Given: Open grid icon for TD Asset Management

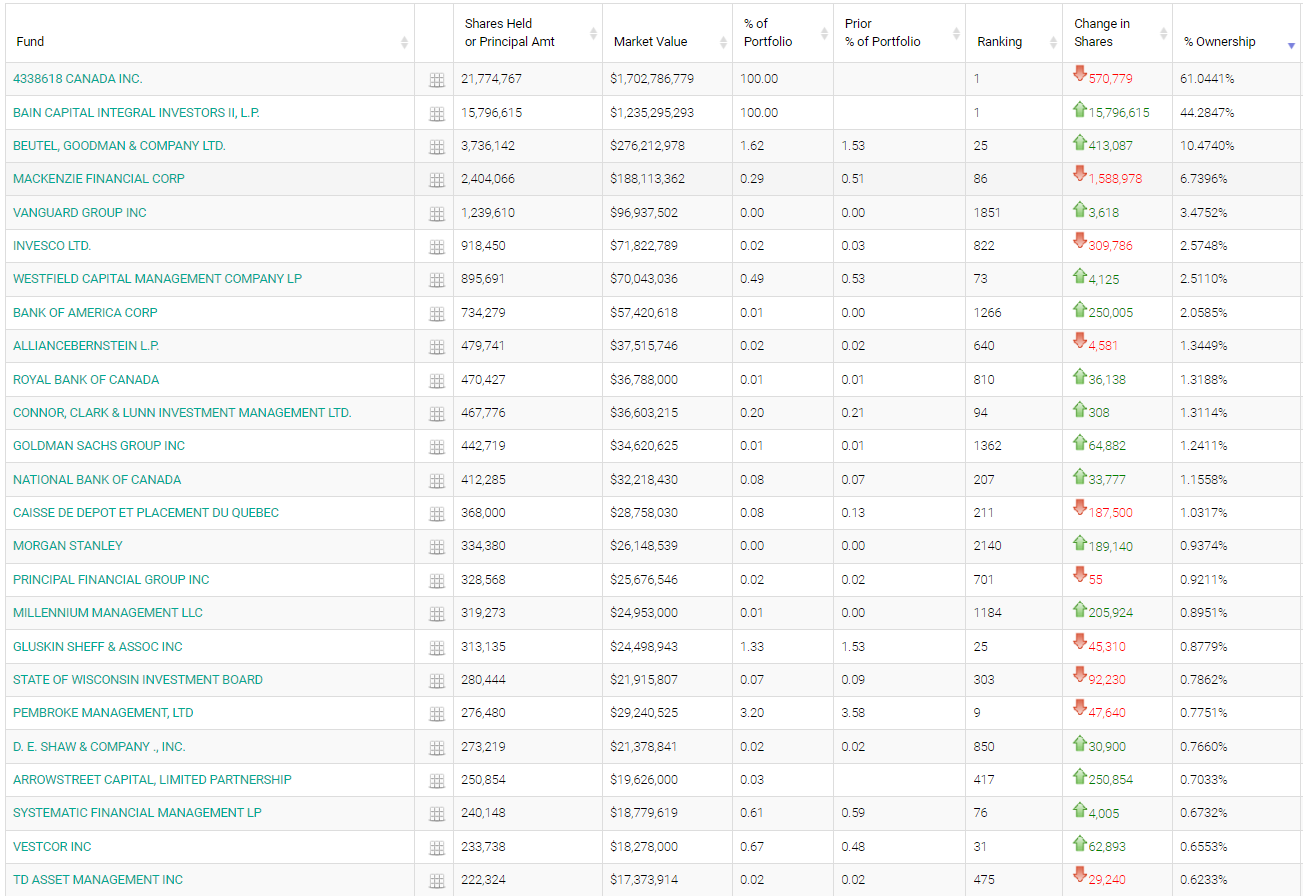Looking at the screenshot, I should pos(436,881).
